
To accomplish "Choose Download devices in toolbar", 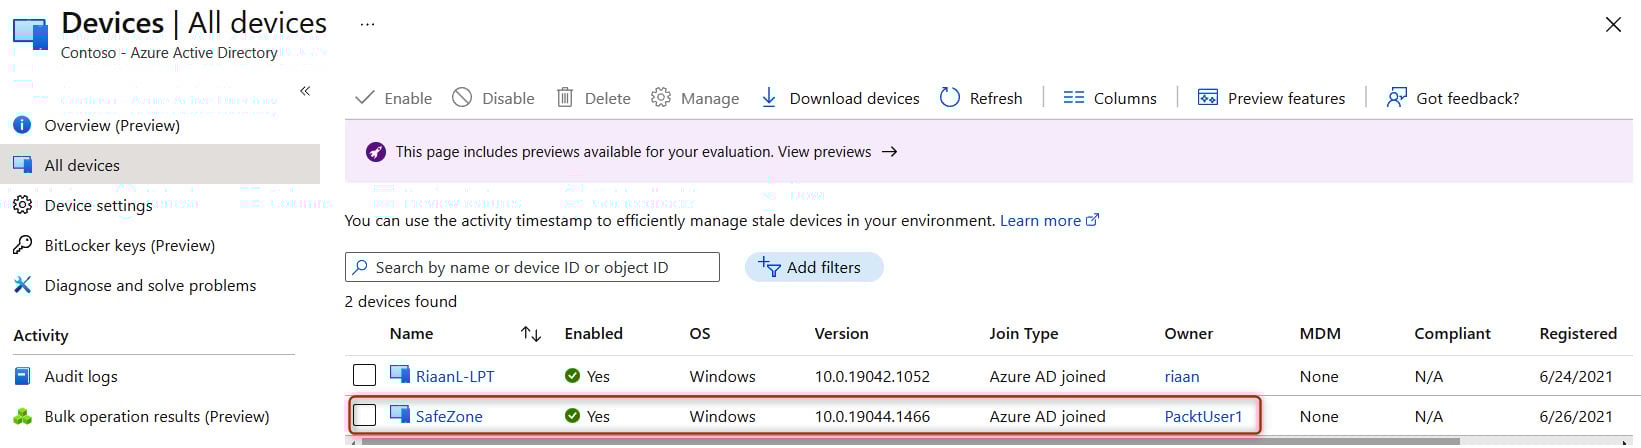I will 840,98.
